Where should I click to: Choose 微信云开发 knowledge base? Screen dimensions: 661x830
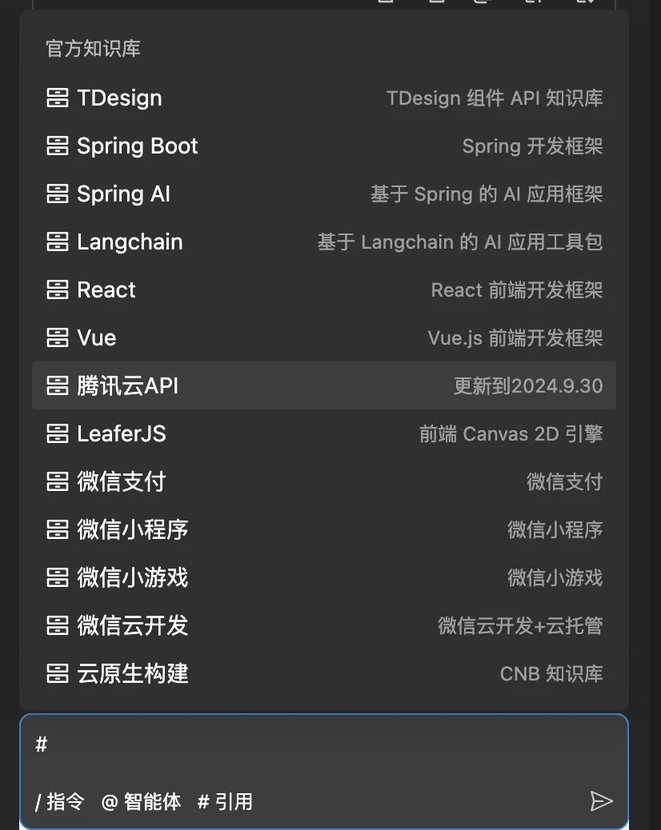pyautogui.click(x=324, y=625)
